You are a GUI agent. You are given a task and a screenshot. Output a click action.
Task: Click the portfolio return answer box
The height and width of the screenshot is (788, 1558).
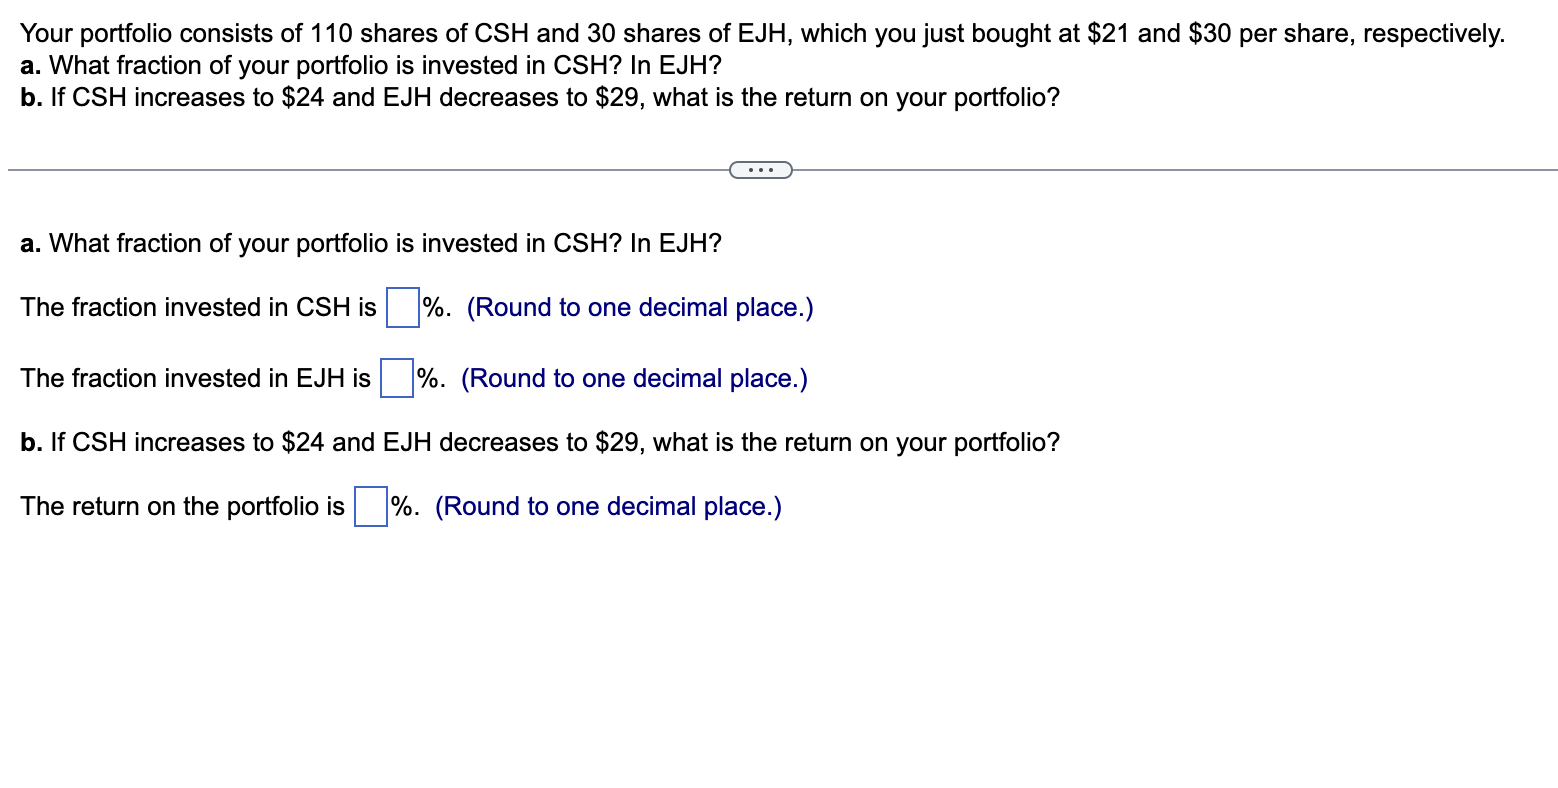pos(369,506)
